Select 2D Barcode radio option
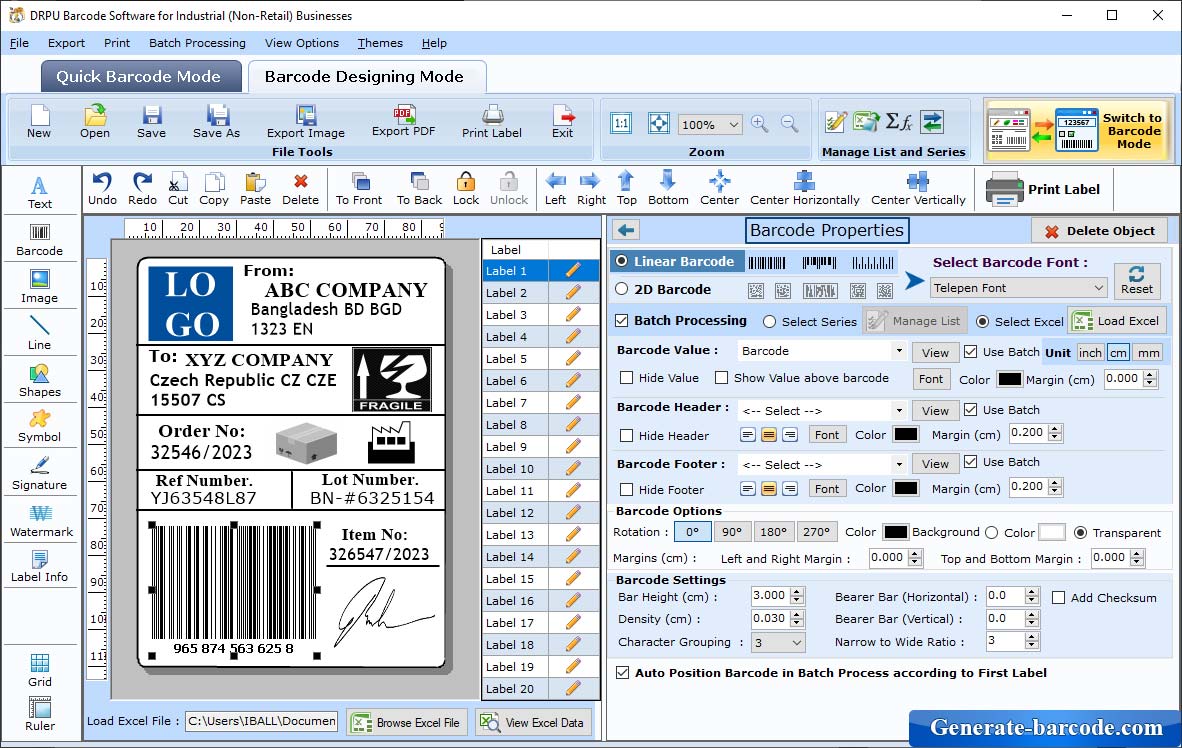The image size is (1182, 748). pos(621,289)
